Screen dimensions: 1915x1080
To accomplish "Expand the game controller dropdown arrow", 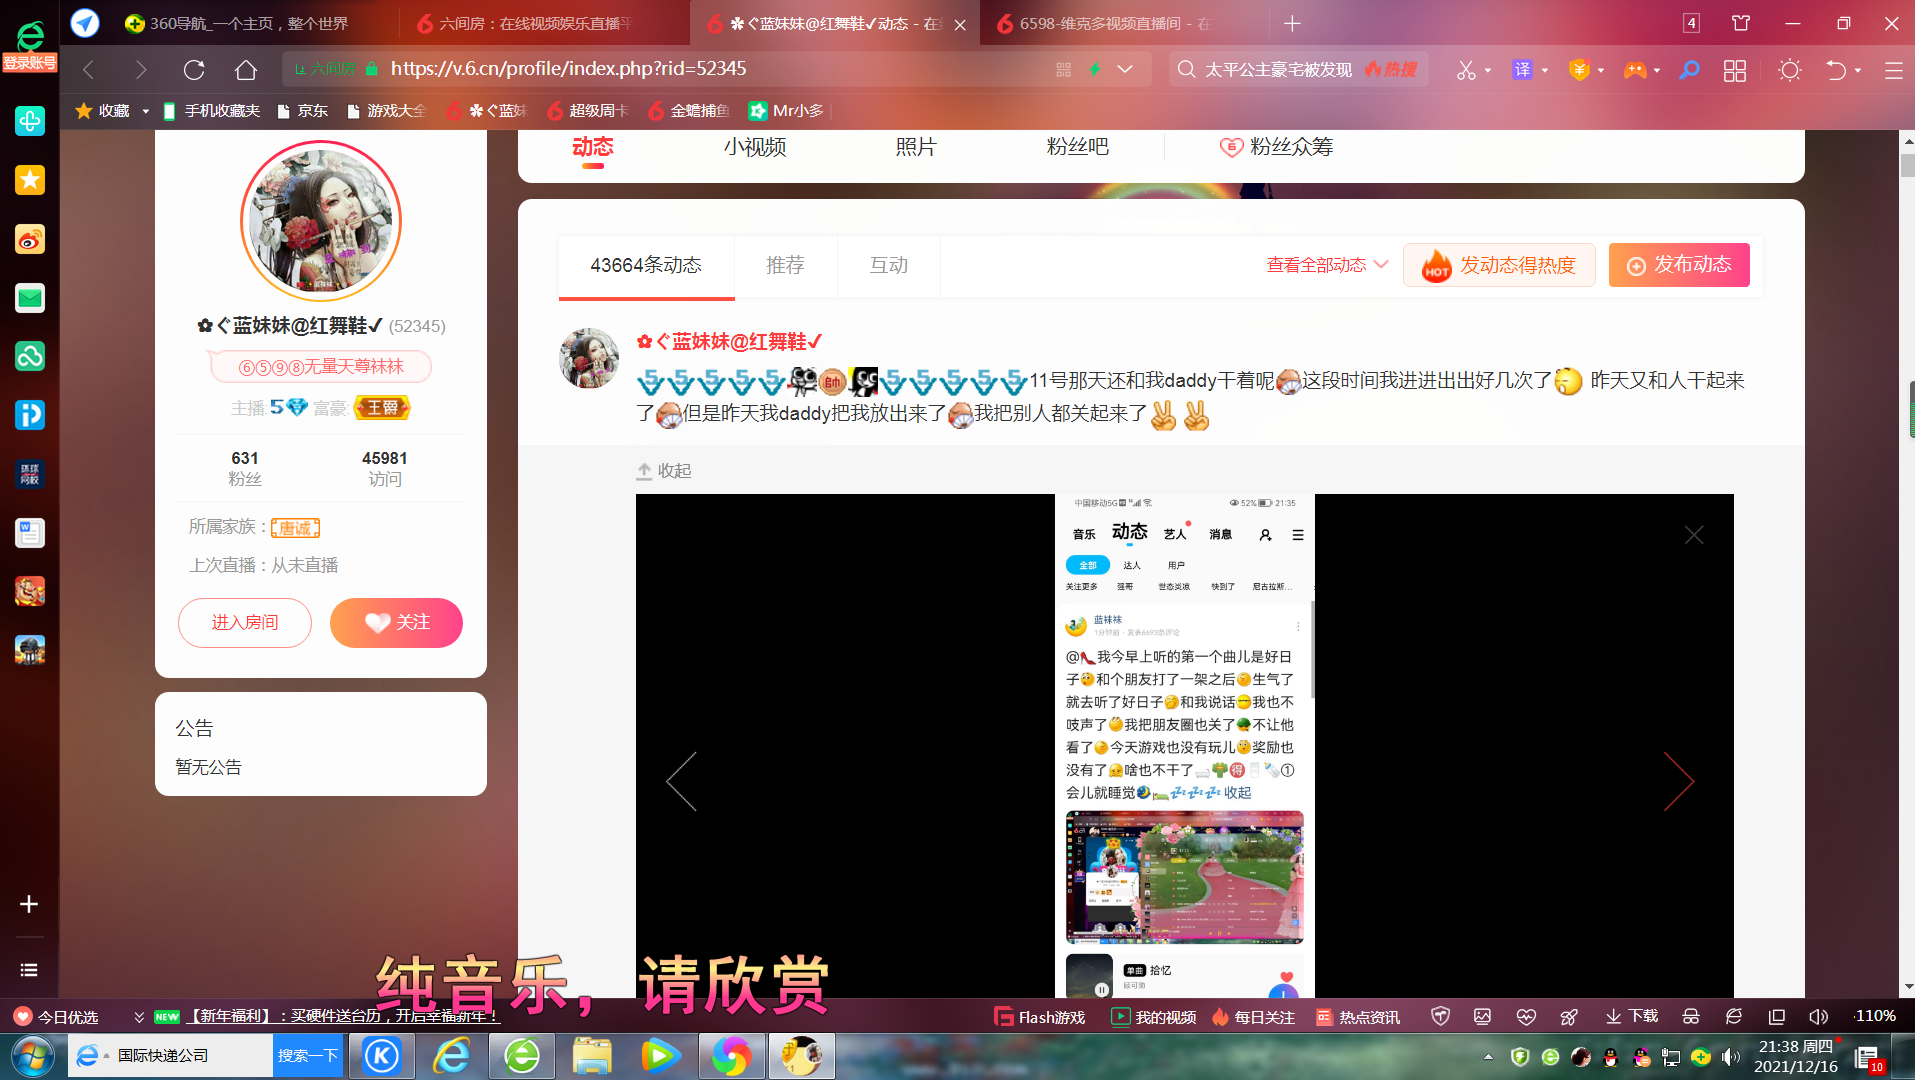I will pos(1657,70).
